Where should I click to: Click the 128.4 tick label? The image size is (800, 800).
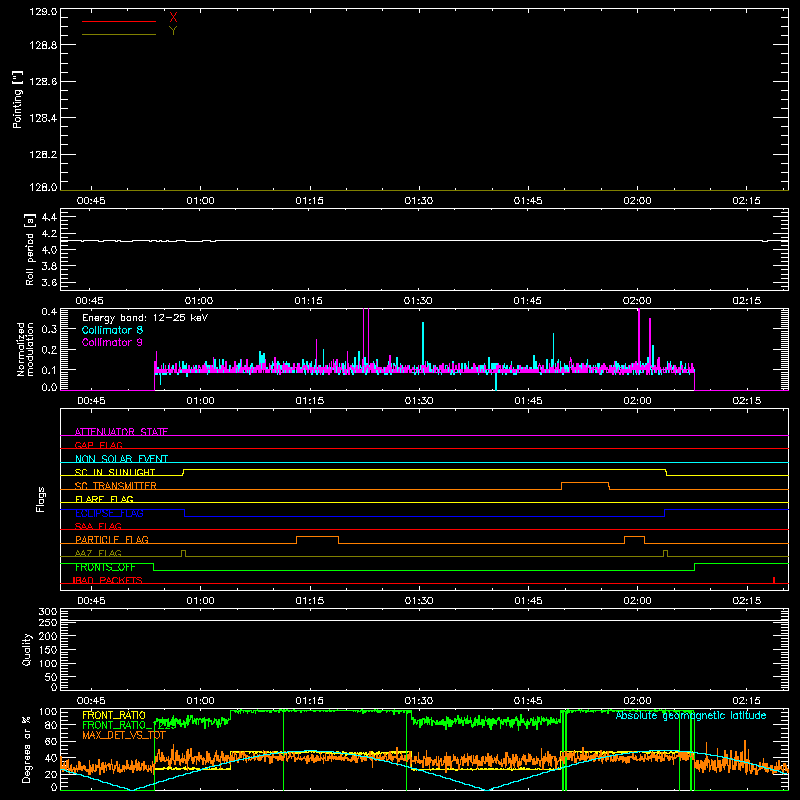point(43,118)
